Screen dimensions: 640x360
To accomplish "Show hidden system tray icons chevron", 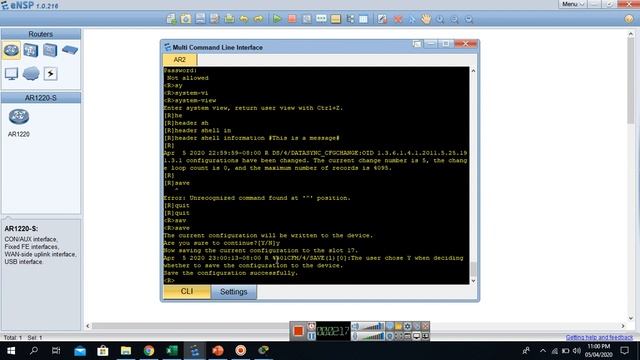I will coord(542,351).
